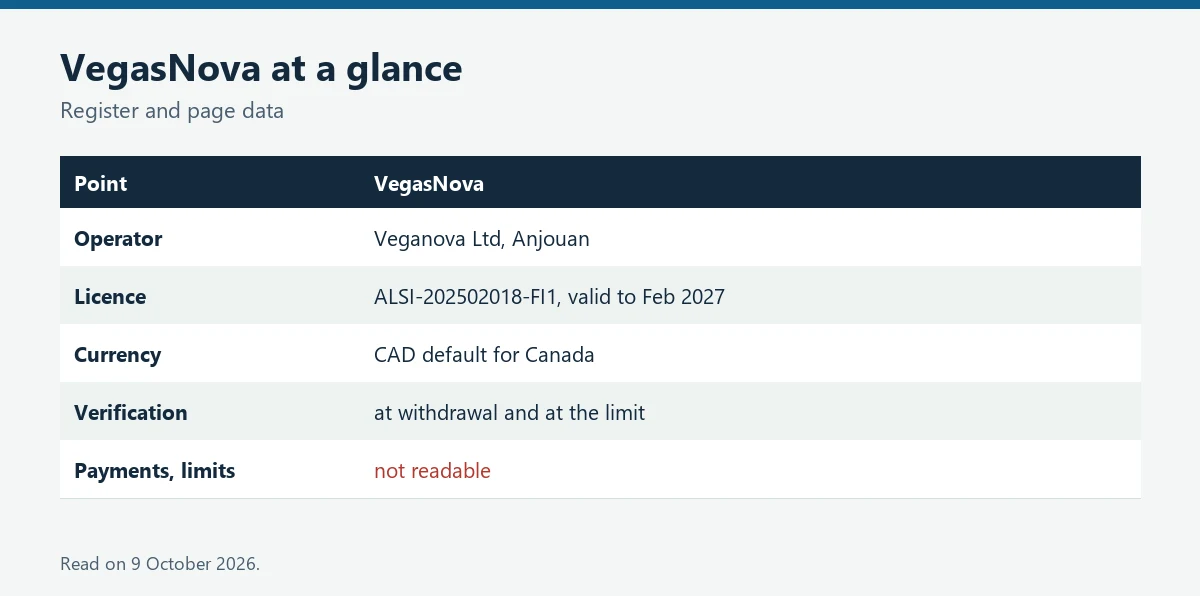Click the blue bar at page top
The image size is (1200, 596).
tap(600, 4)
